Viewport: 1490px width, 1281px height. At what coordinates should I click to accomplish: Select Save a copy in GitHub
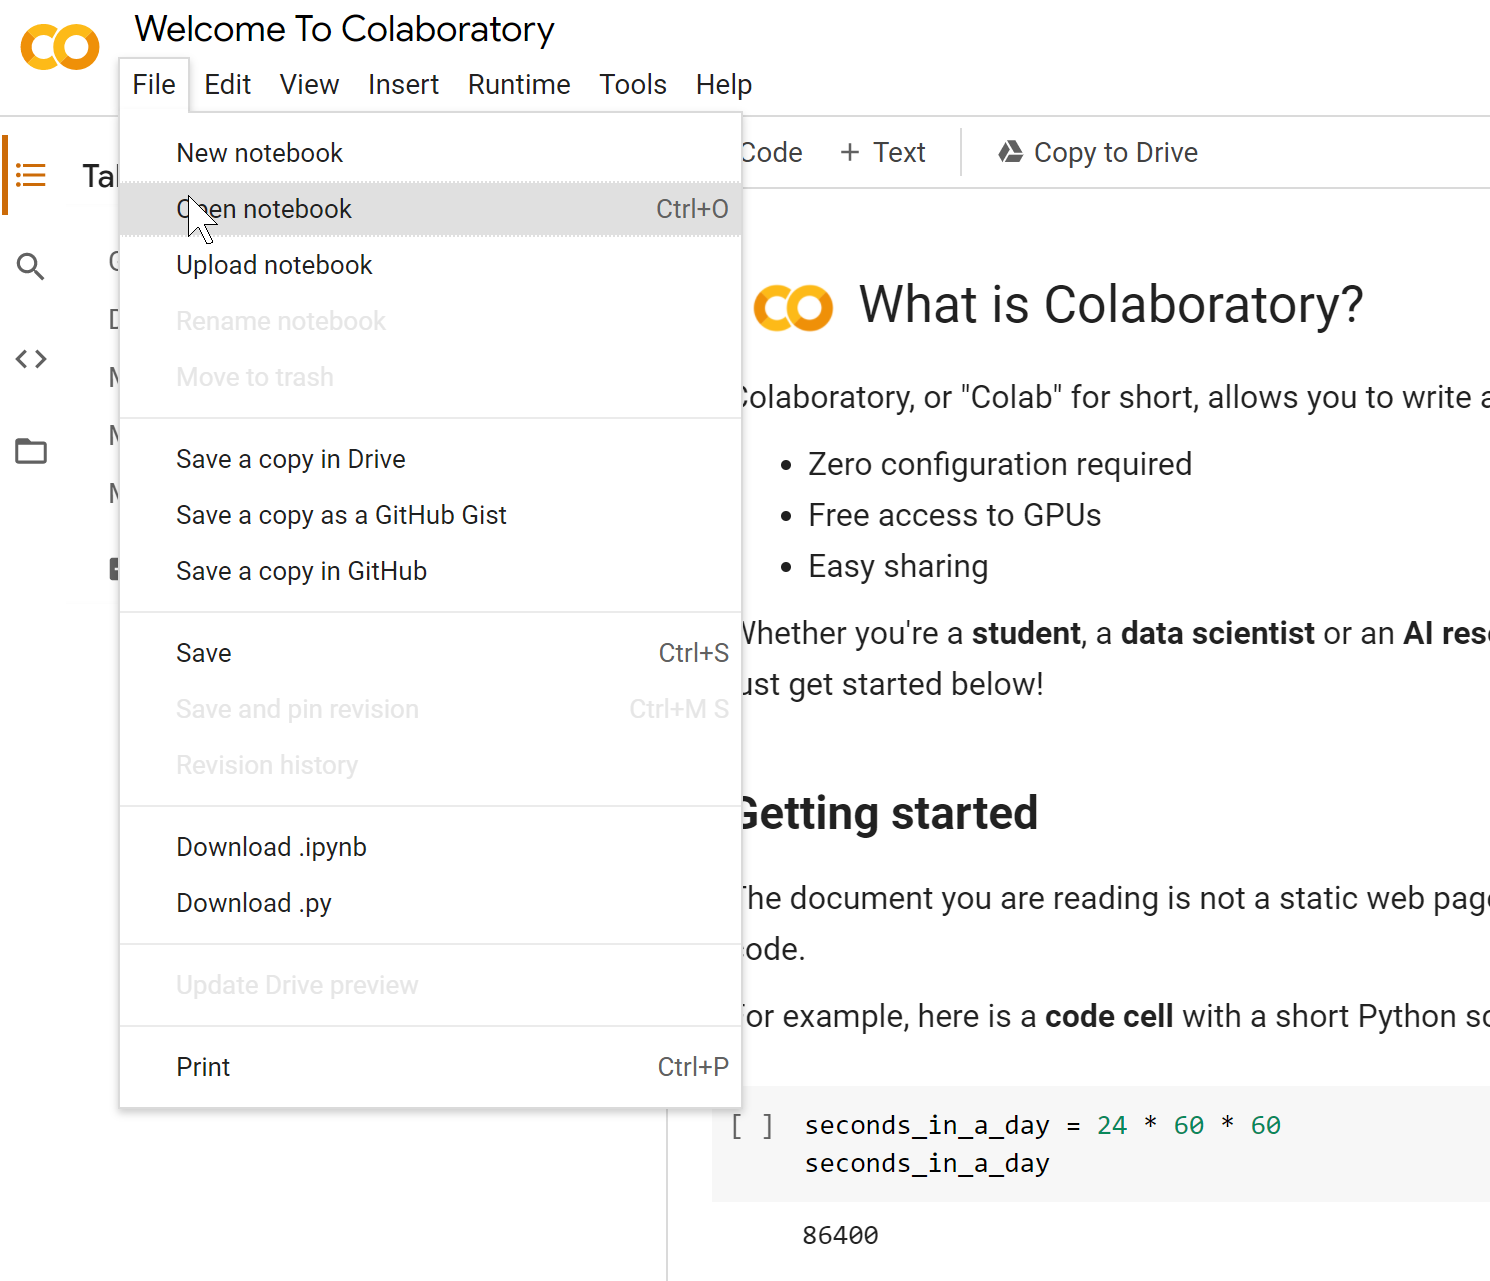(x=431, y=571)
